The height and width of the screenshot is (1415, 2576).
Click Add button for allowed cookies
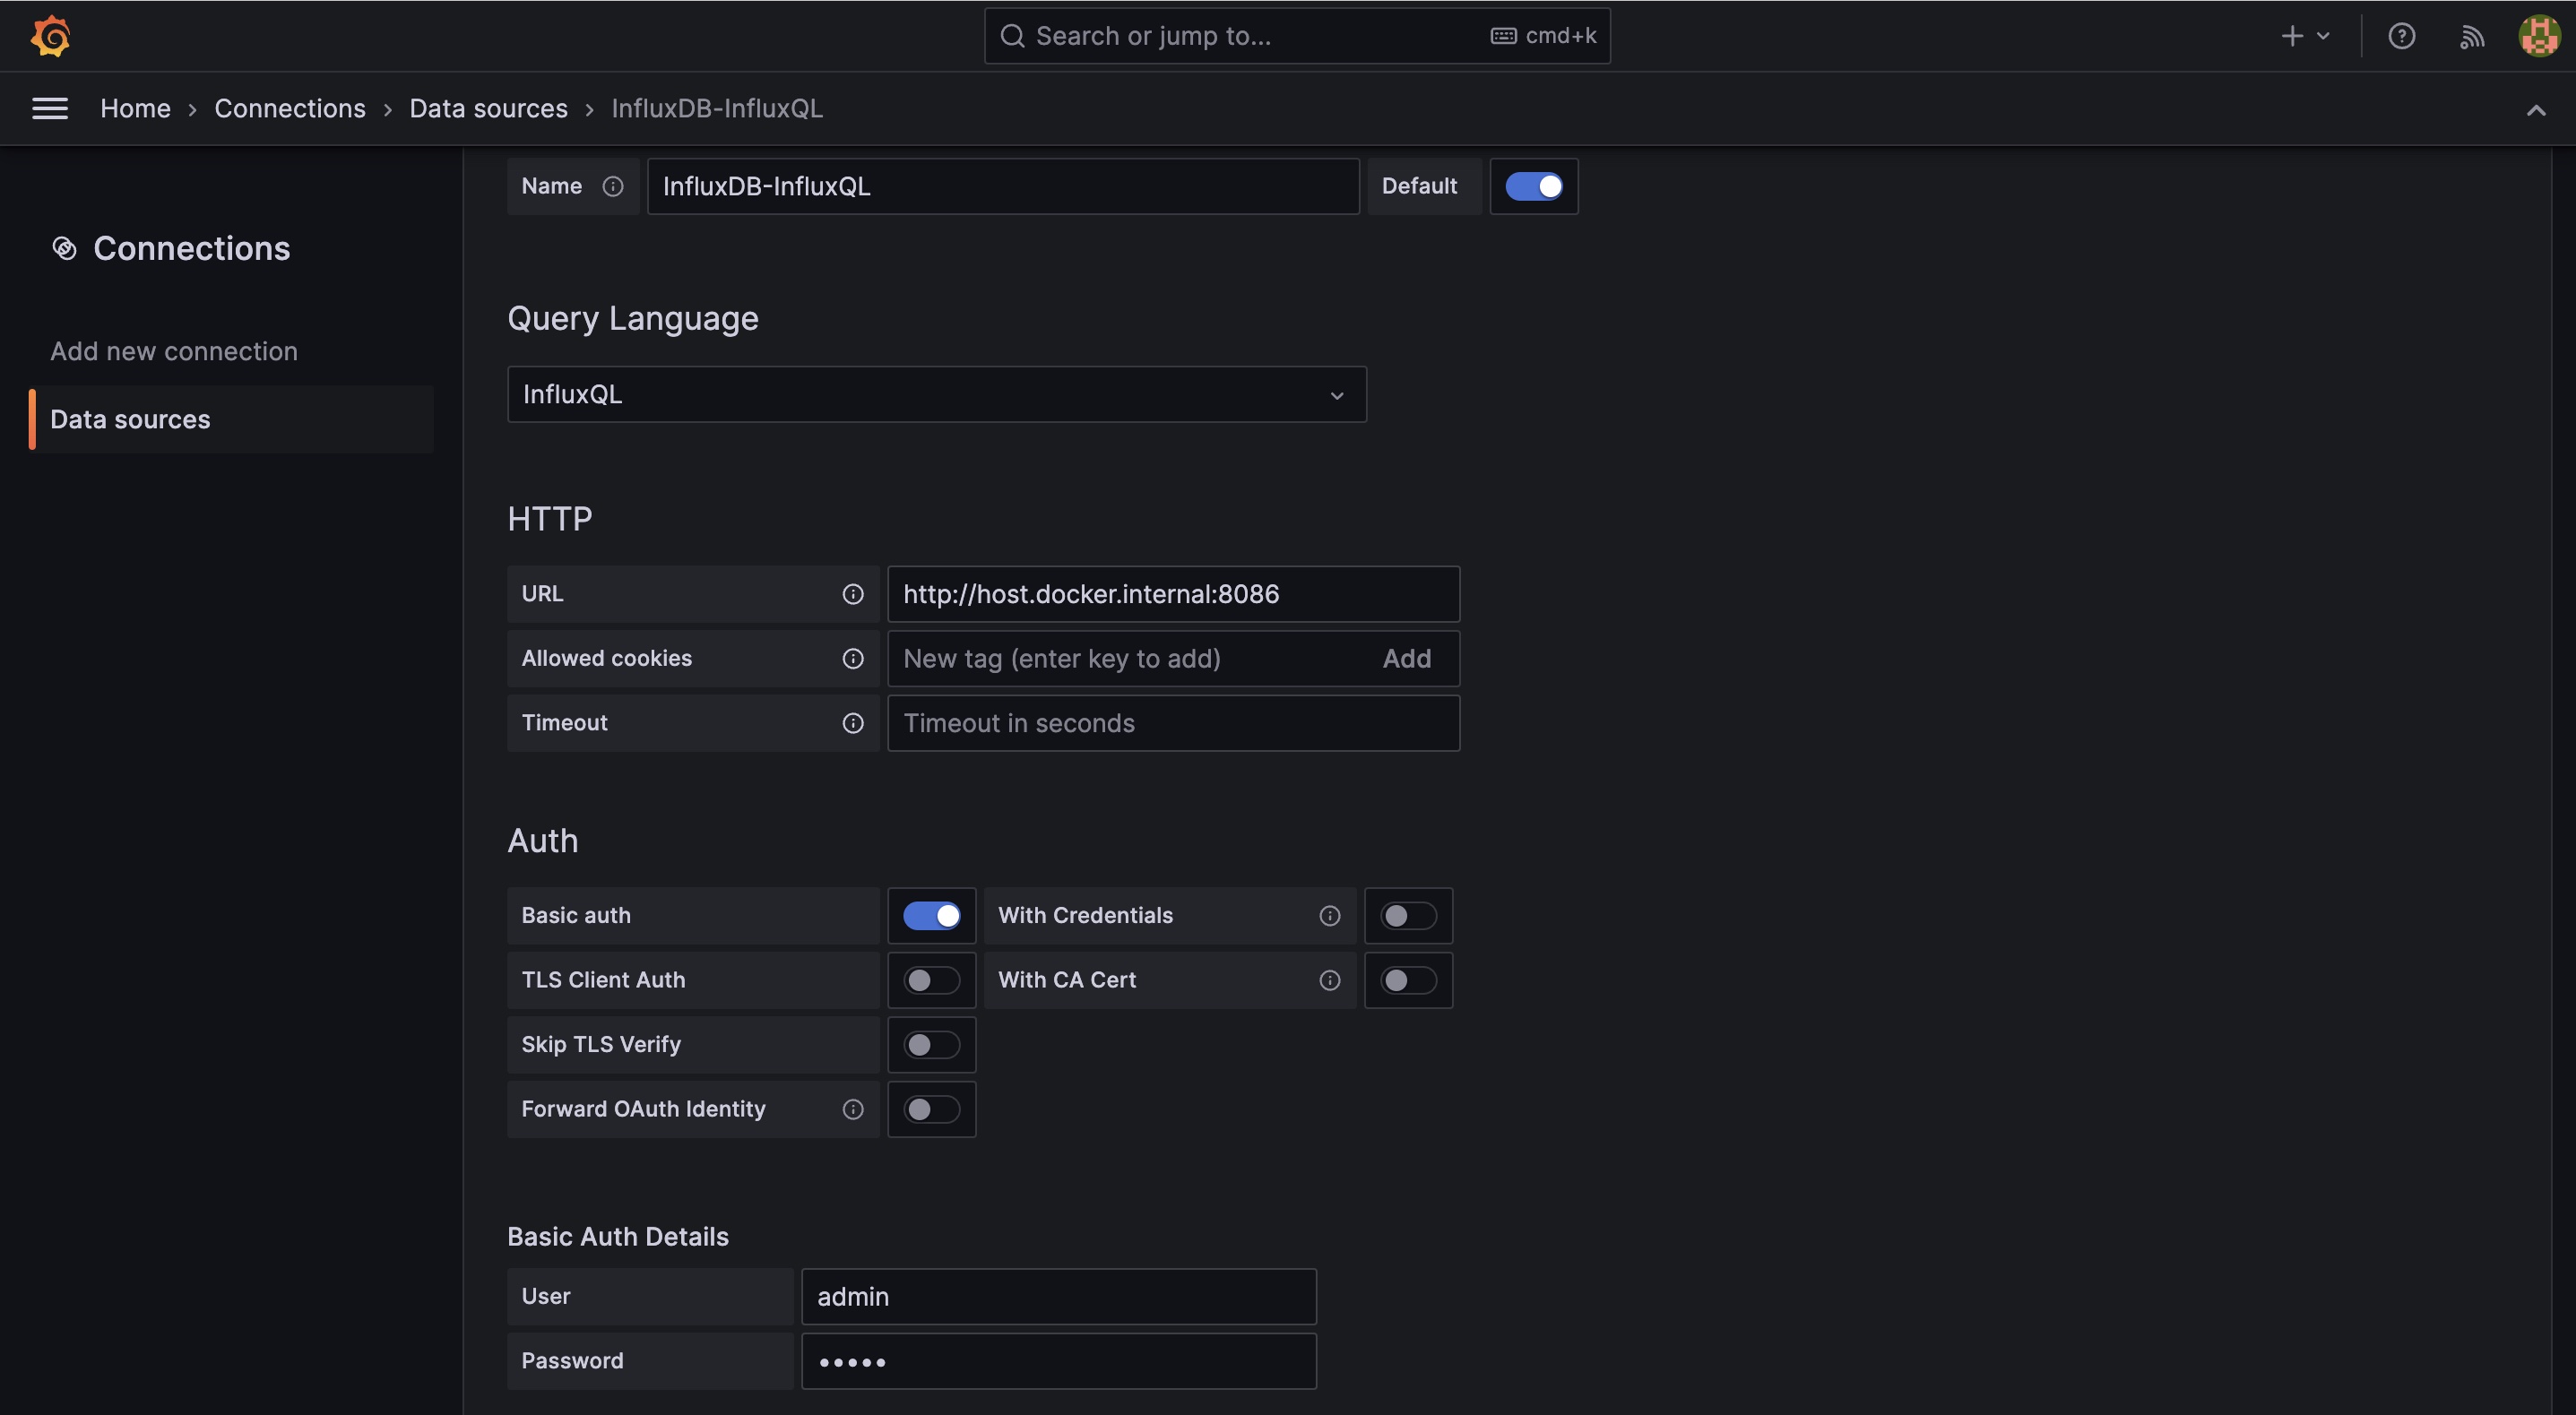coord(1406,658)
